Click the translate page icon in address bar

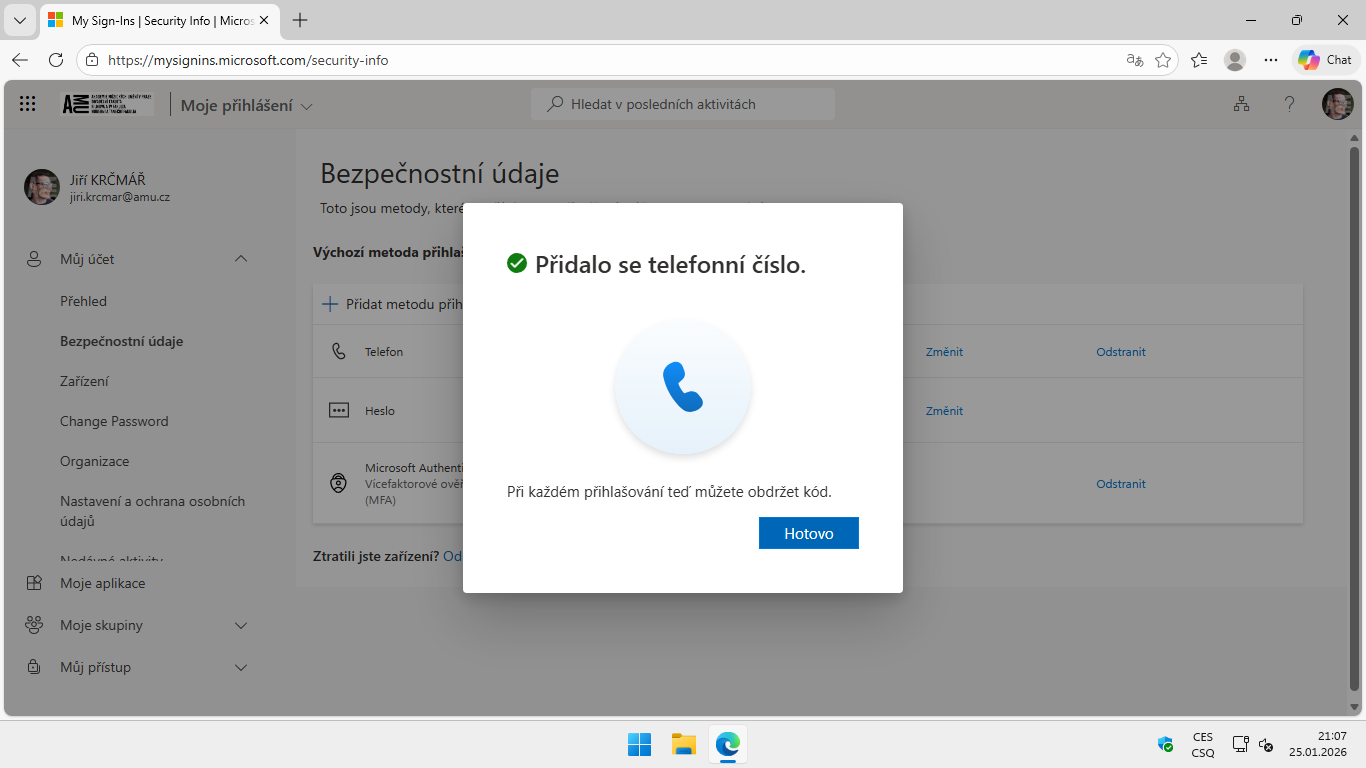click(1133, 60)
